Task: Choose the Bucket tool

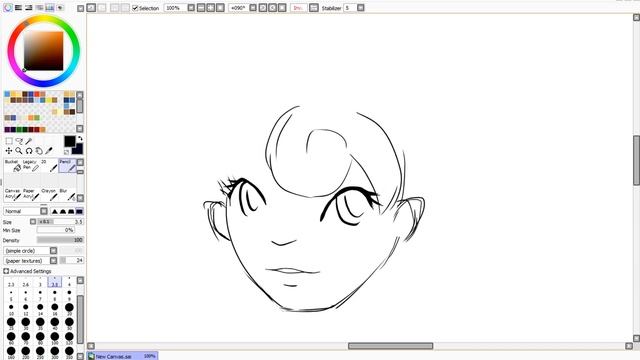Action: tap(13, 165)
